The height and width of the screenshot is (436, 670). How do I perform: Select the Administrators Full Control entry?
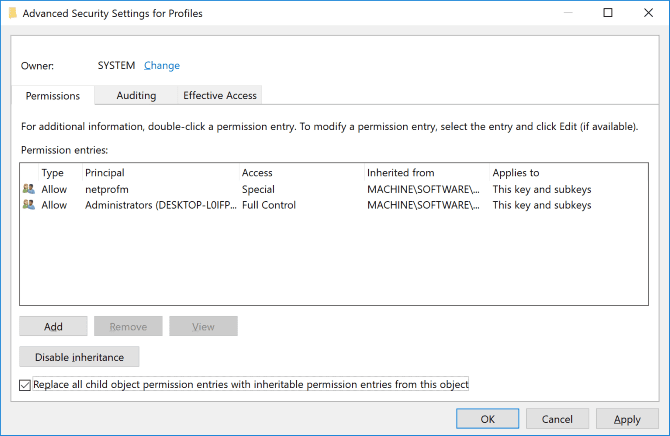[334, 205]
